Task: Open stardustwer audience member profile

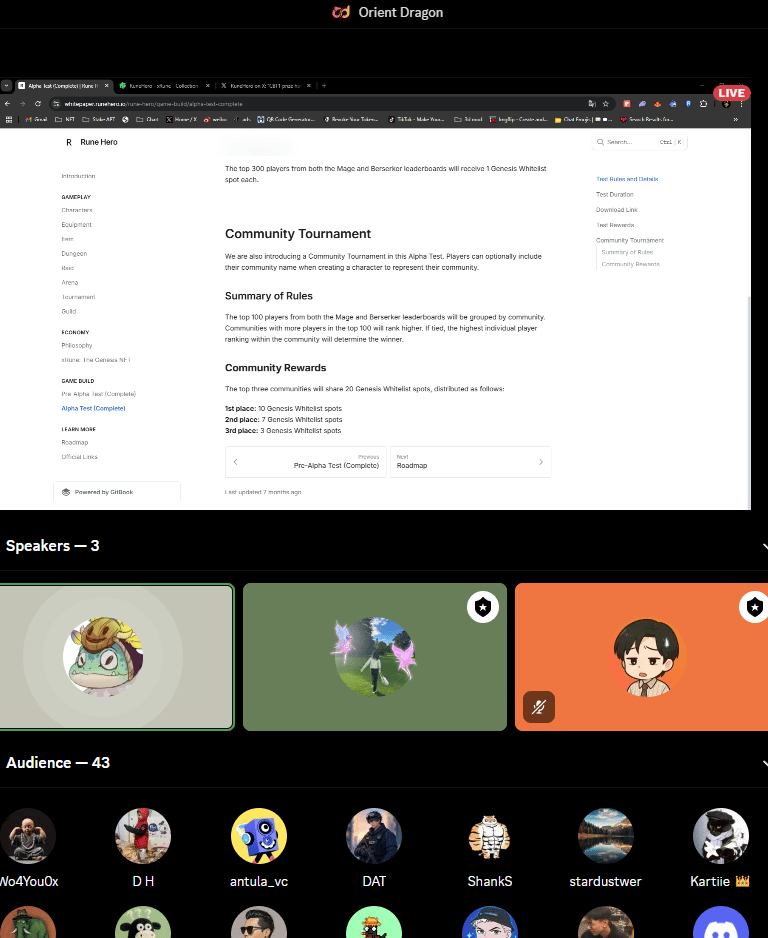Action: click(605, 848)
